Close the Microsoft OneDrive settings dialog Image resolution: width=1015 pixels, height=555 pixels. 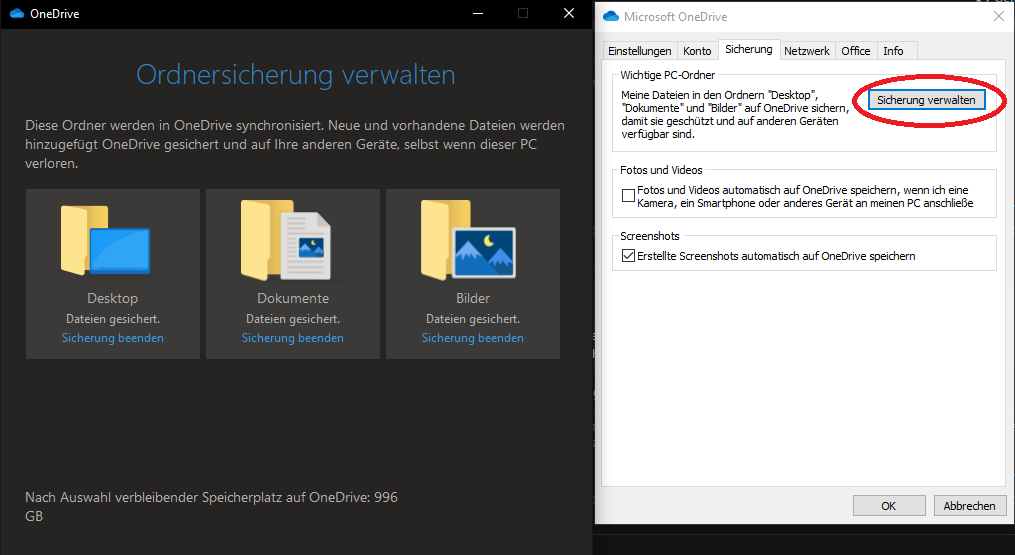[x=999, y=16]
